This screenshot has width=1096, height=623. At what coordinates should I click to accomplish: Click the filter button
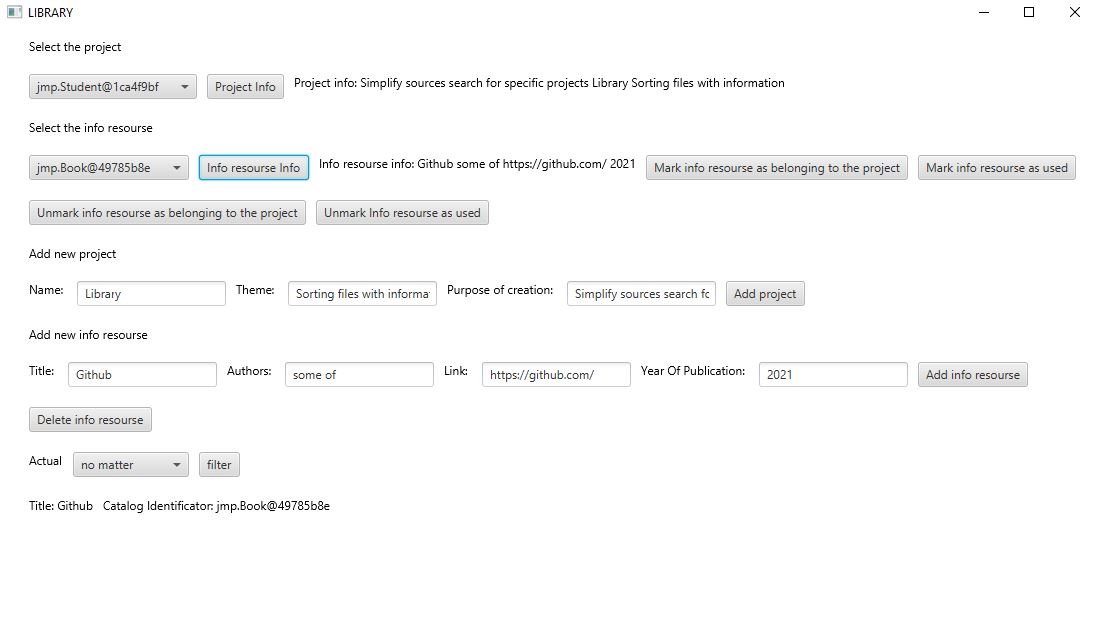(x=219, y=465)
